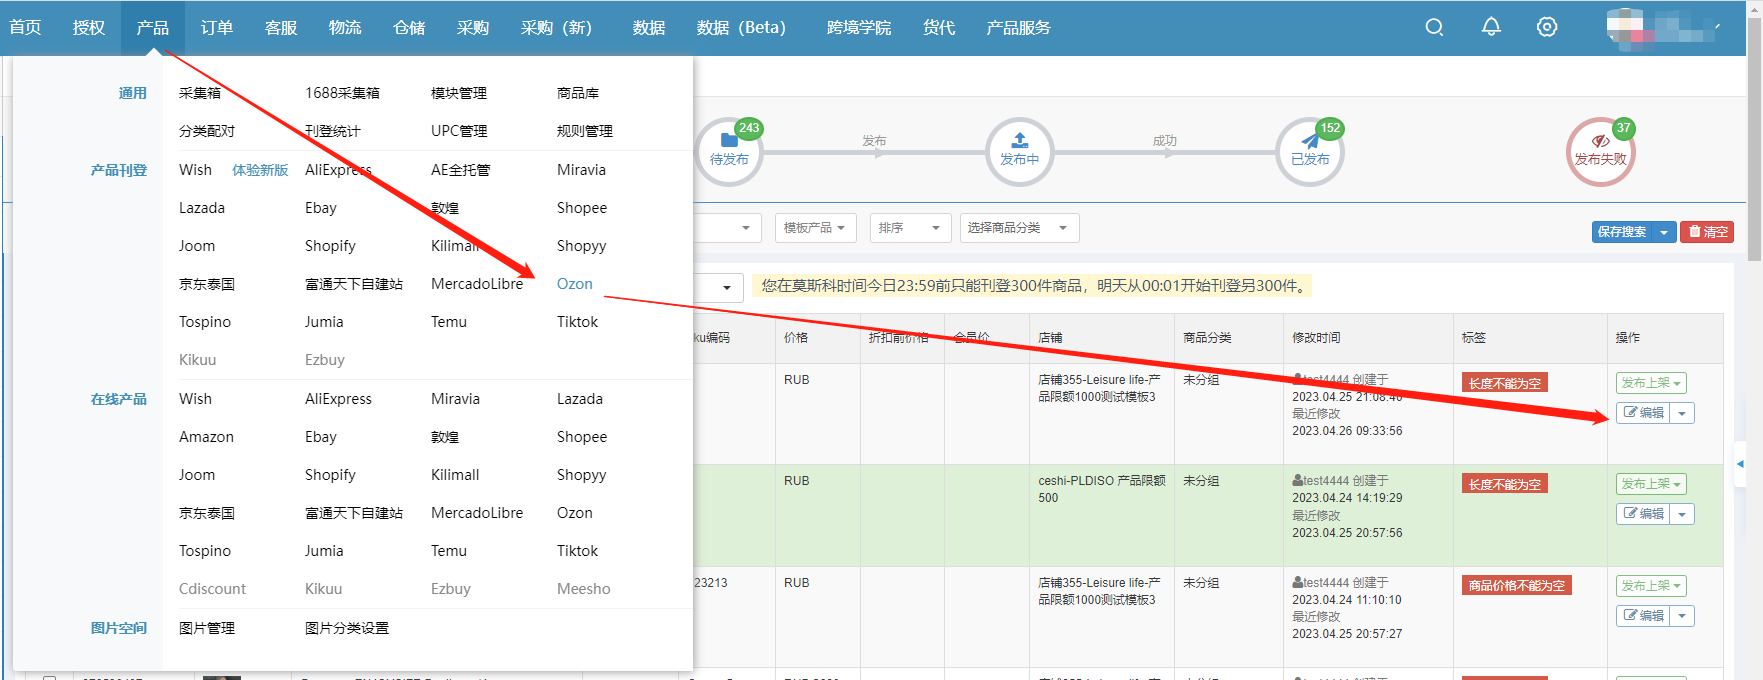
Task: Open 发布上架 dropdown for 商品价格不能为空 row
Action: coord(1651,586)
